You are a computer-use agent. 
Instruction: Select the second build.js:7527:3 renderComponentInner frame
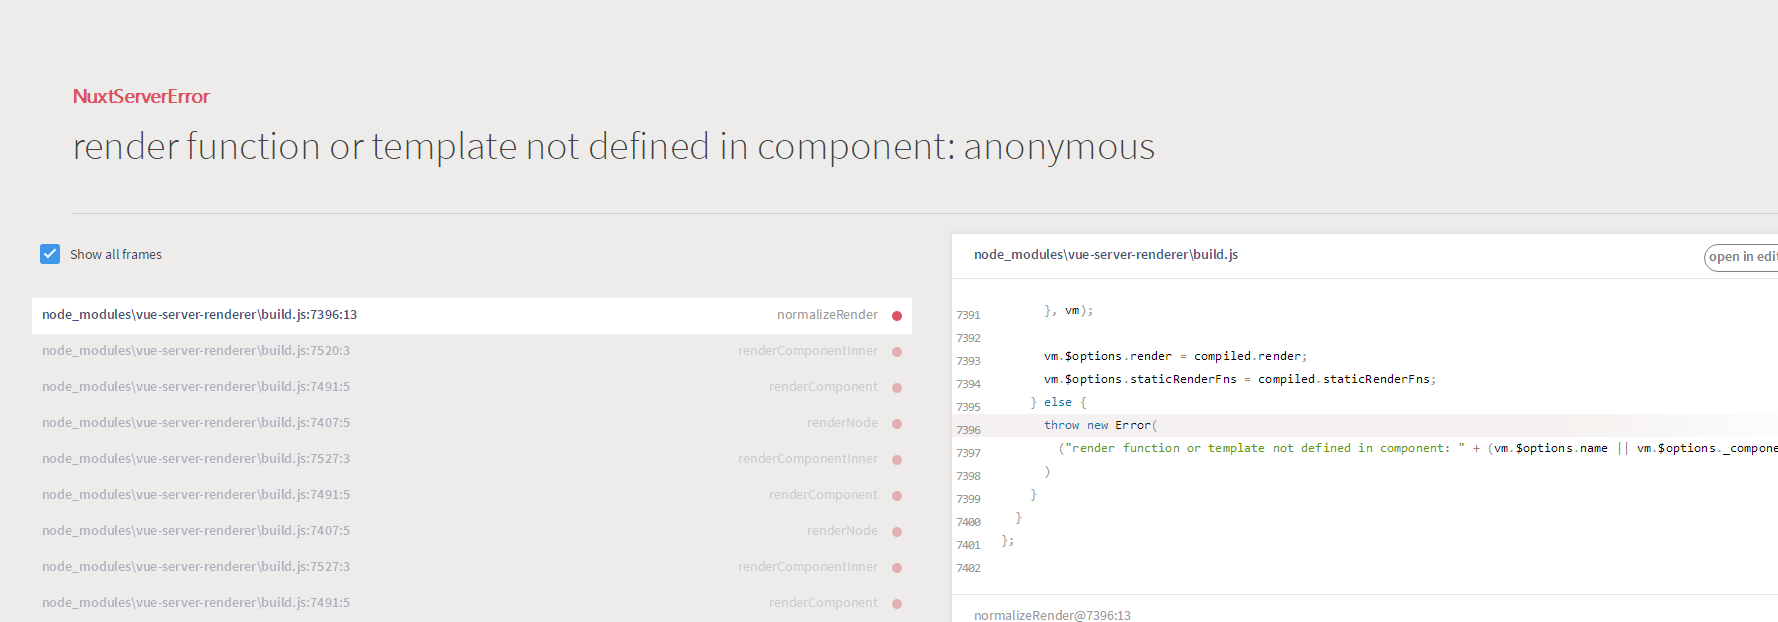point(472,567)
